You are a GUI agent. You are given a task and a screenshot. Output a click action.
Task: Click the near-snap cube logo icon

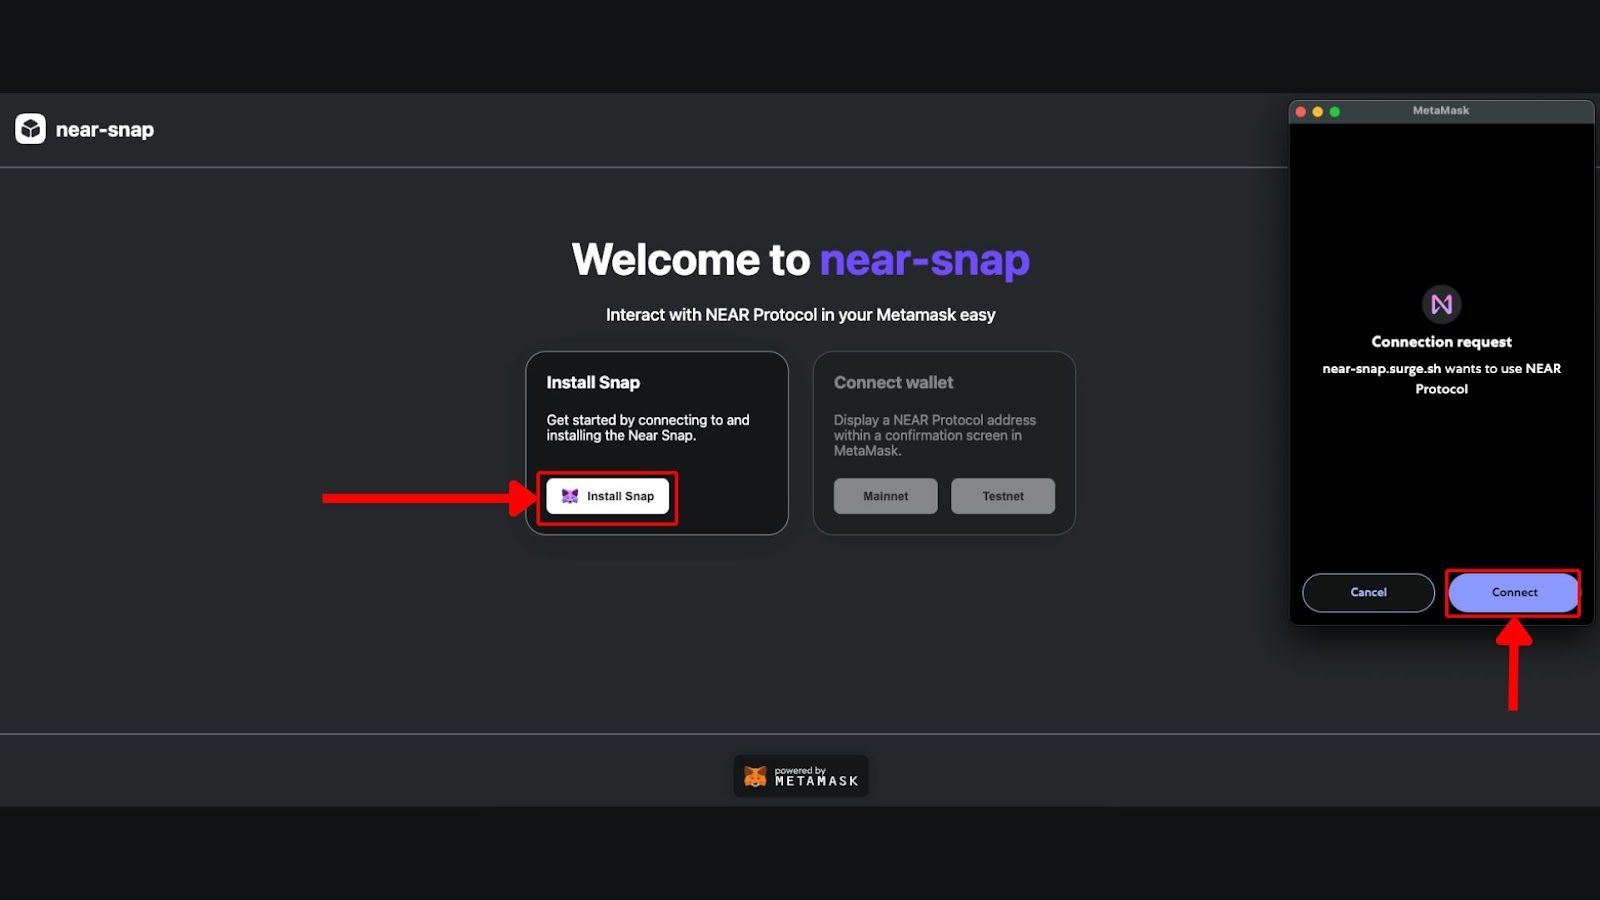tap(30, 129)
